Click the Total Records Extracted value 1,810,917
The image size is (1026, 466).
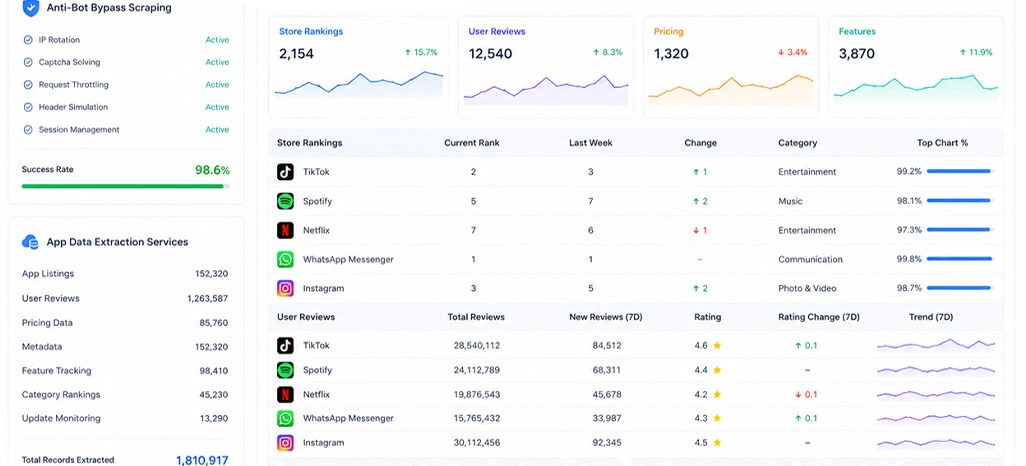pyautogui.click(x=202, y=460)
